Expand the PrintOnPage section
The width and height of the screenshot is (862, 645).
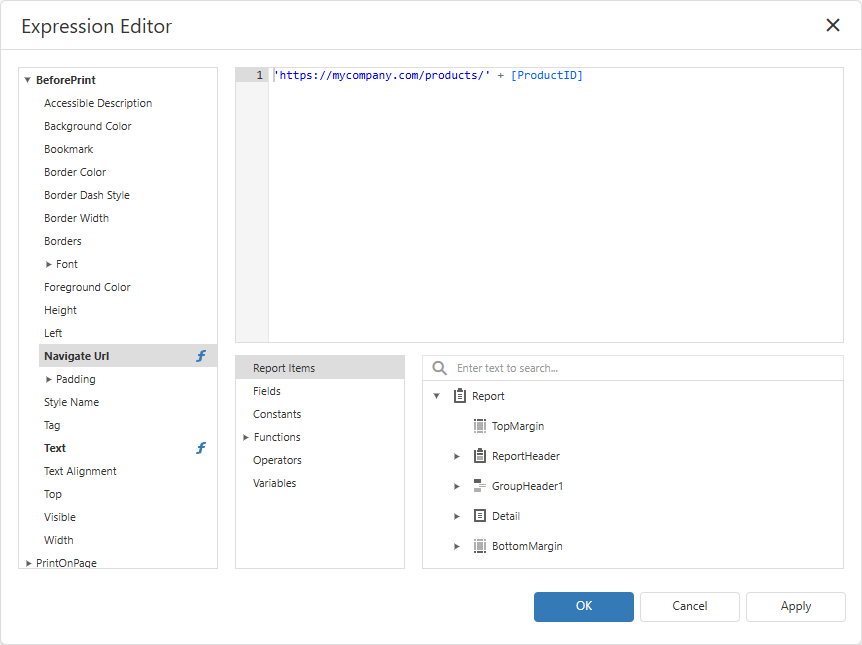tap(29, 563)
